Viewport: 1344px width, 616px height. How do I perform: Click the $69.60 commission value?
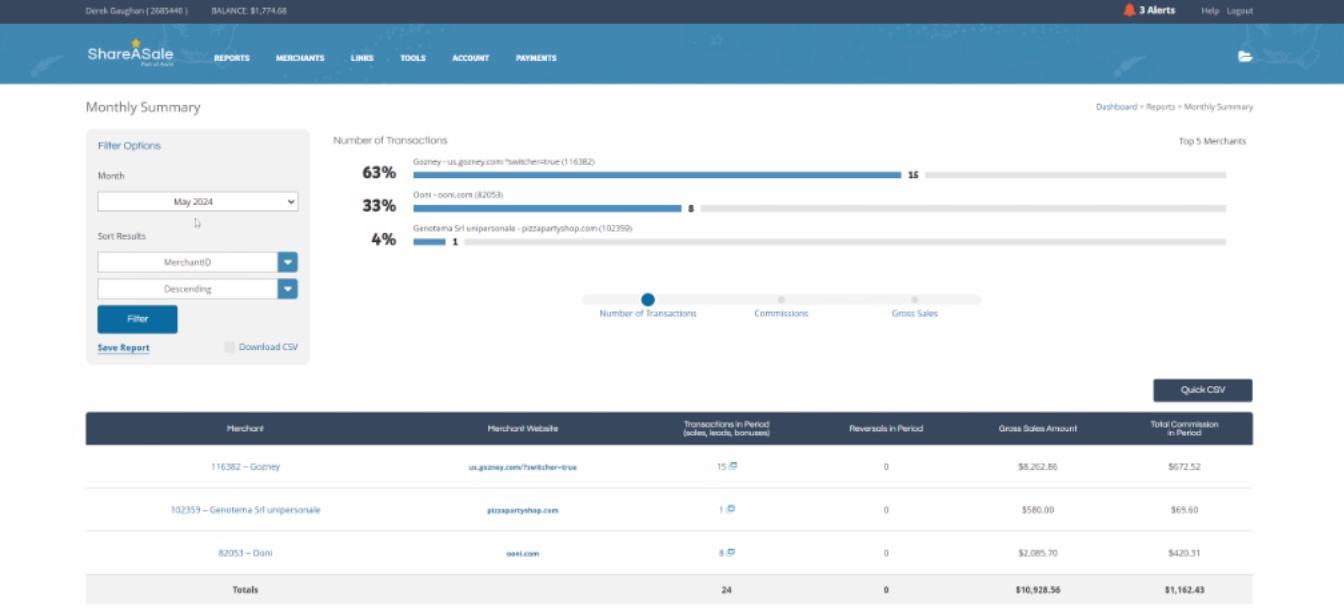(x=1184, y=510)
